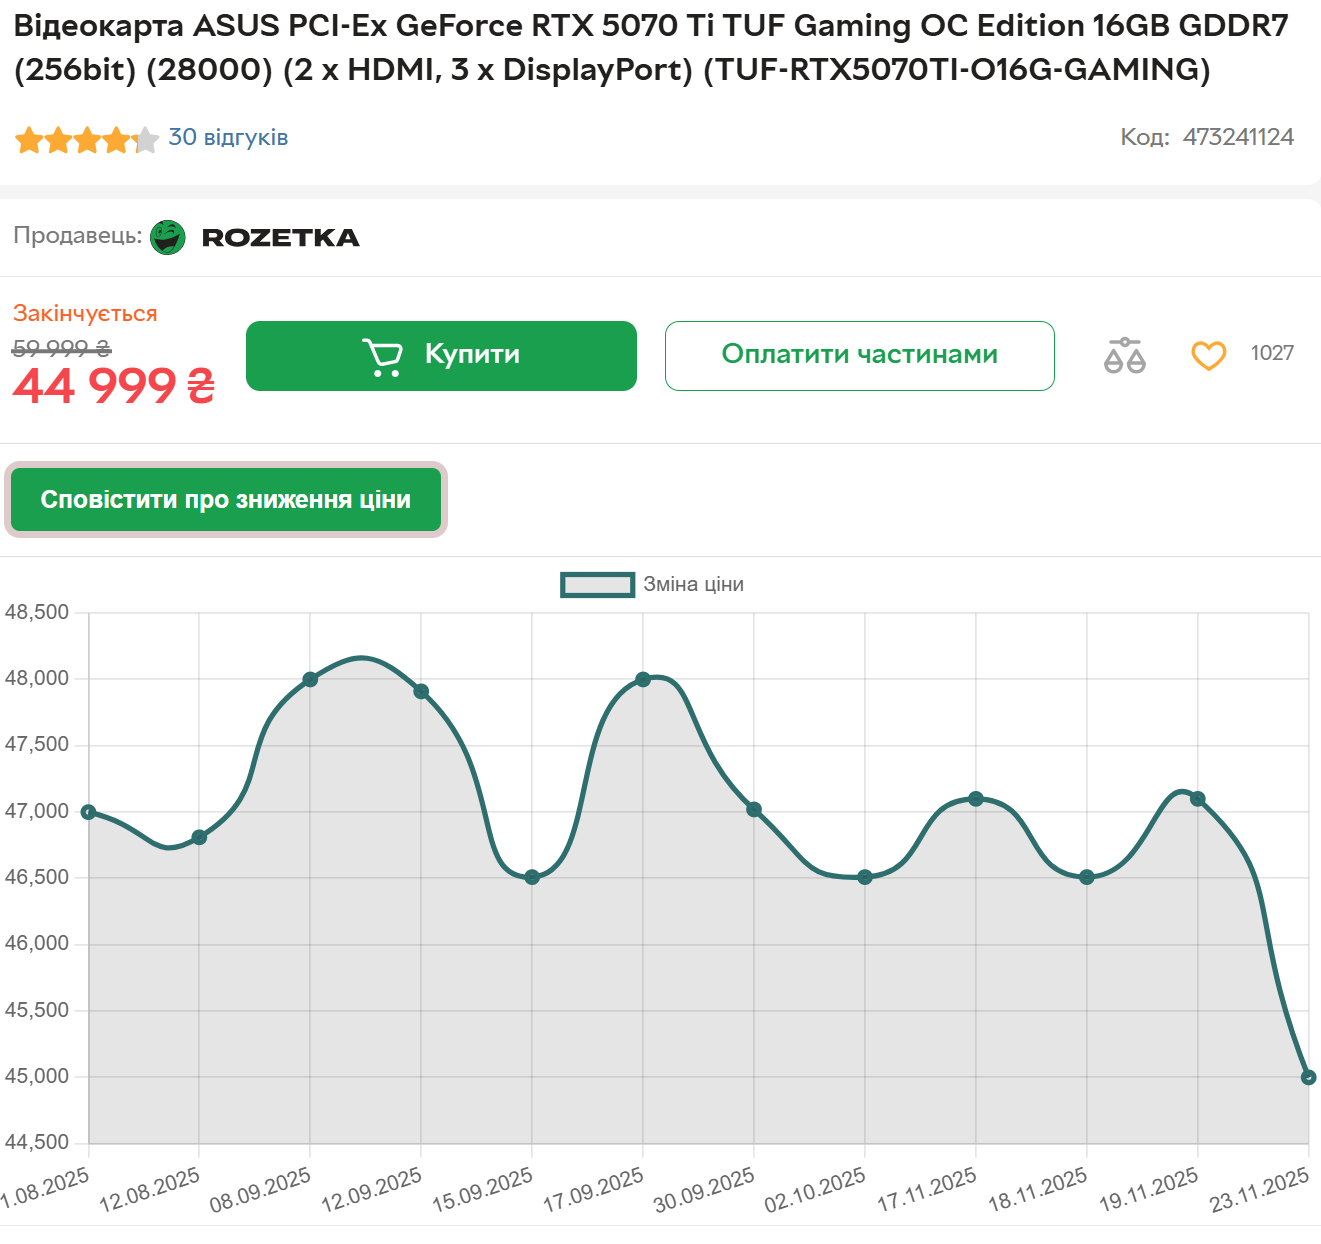Click the compare scales icon

coord(1124,355)
